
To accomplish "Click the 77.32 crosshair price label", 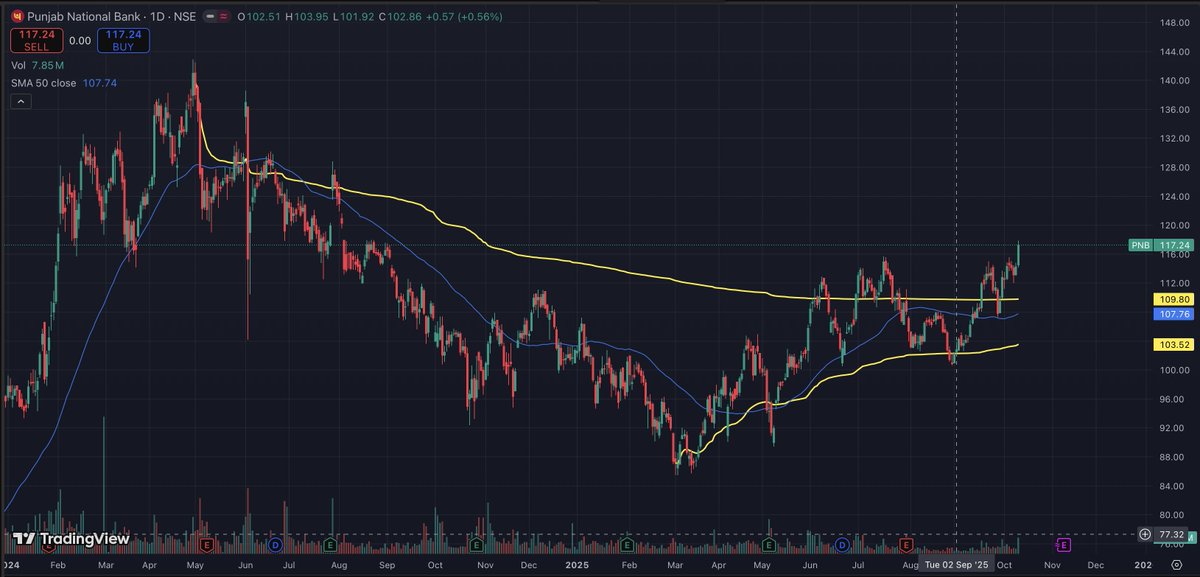I will click(1172, 535).
